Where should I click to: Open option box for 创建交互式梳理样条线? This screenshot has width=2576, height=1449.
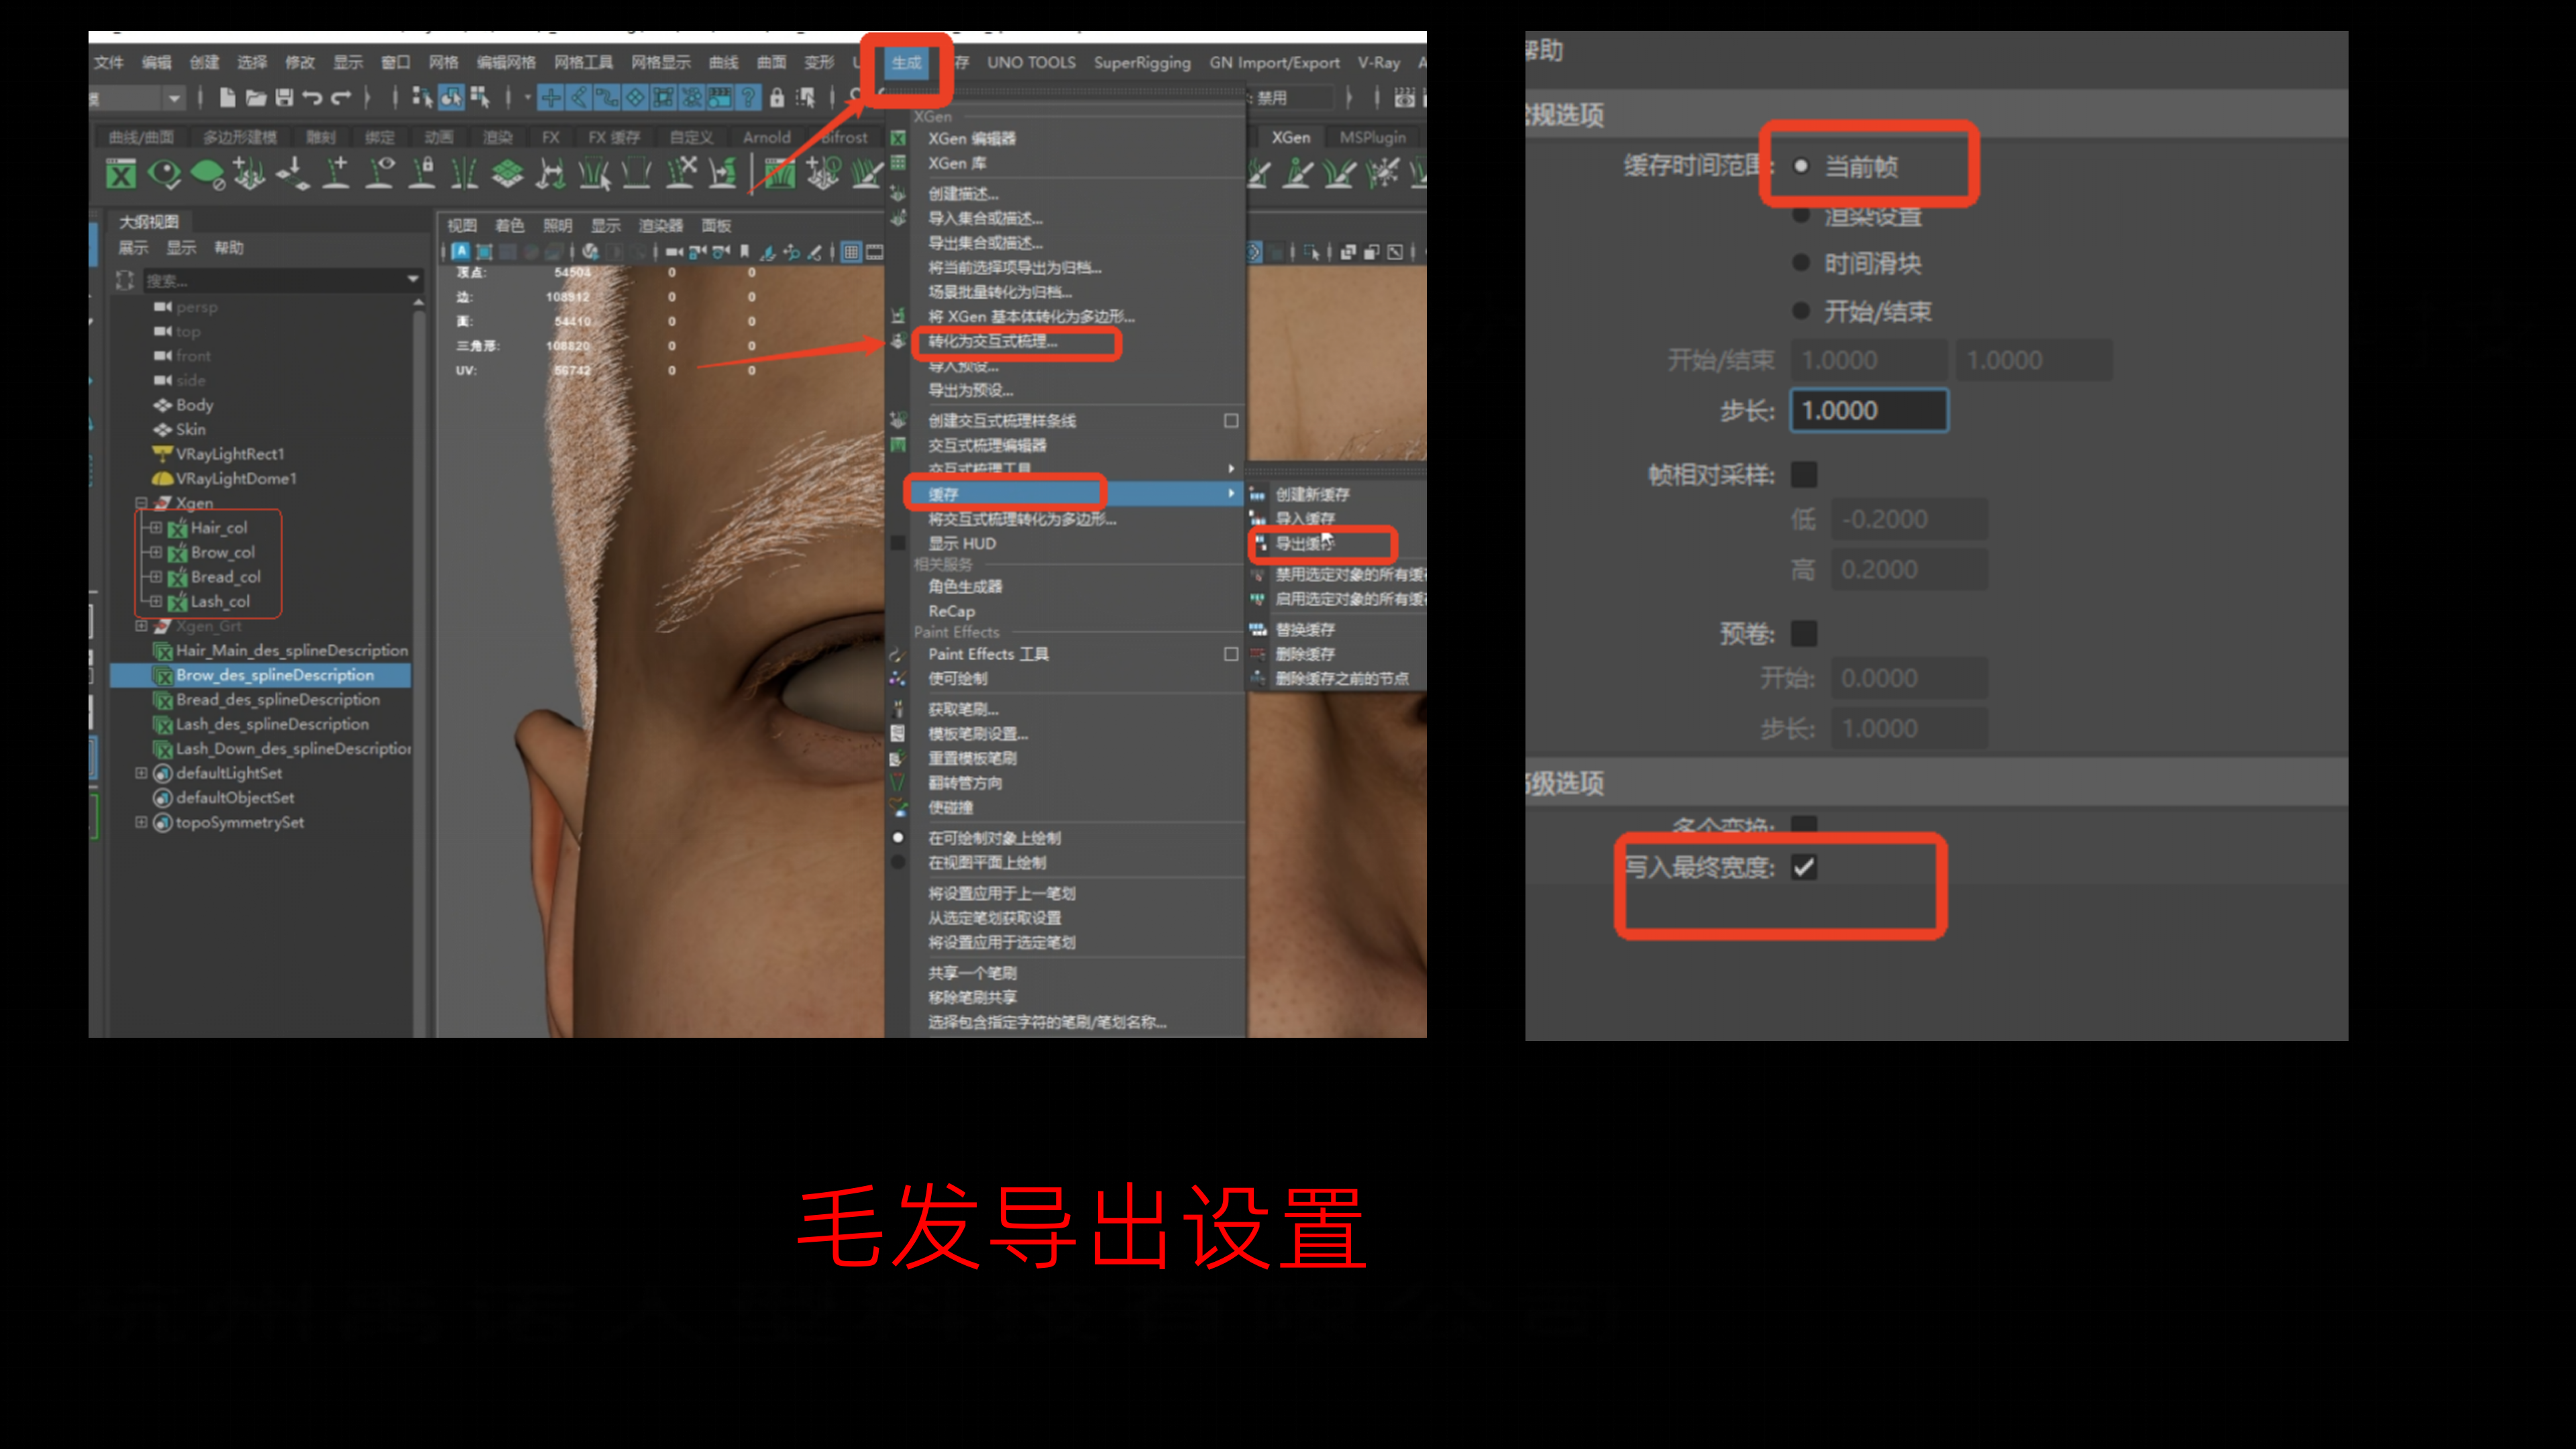point(1231,421)
